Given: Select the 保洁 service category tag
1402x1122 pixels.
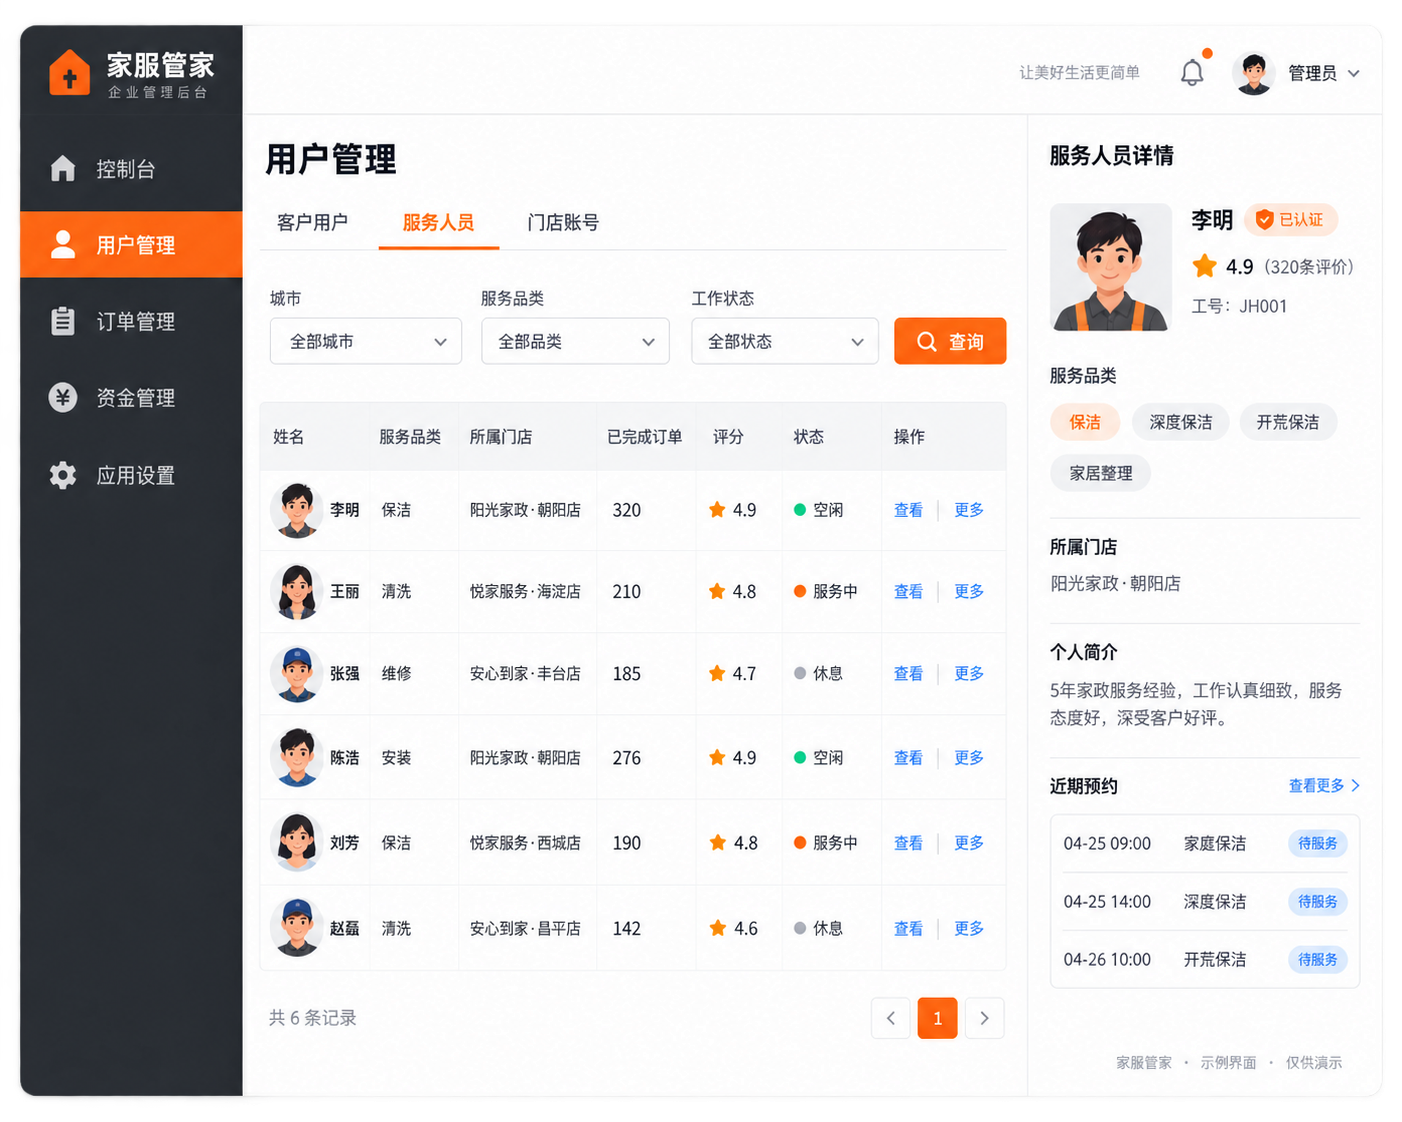Looking at the screenshot, I should (x=1085, y=422).
